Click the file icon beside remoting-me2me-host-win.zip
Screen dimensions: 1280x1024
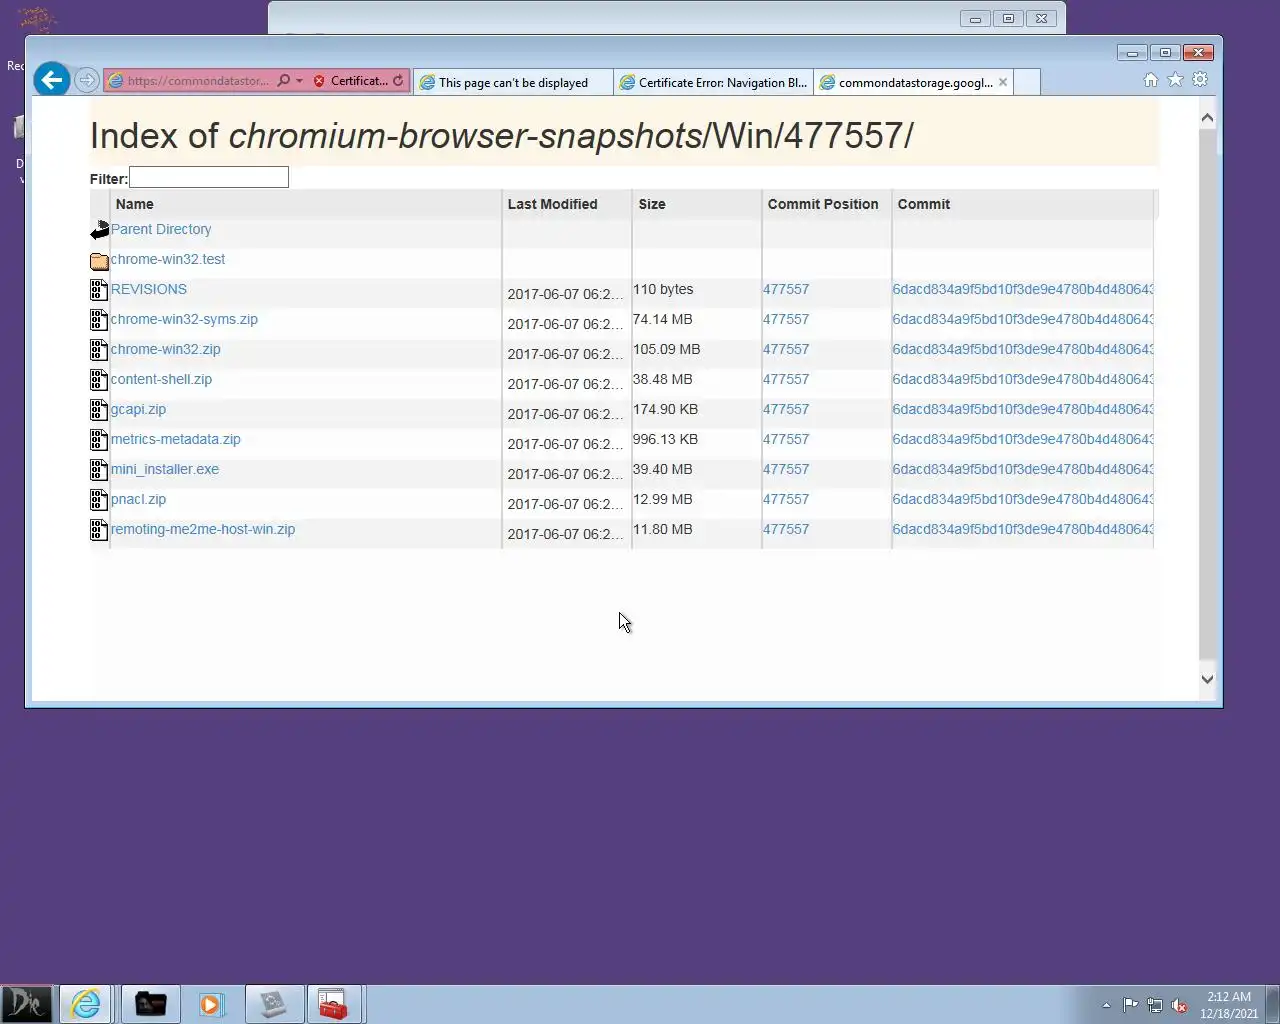99,530
